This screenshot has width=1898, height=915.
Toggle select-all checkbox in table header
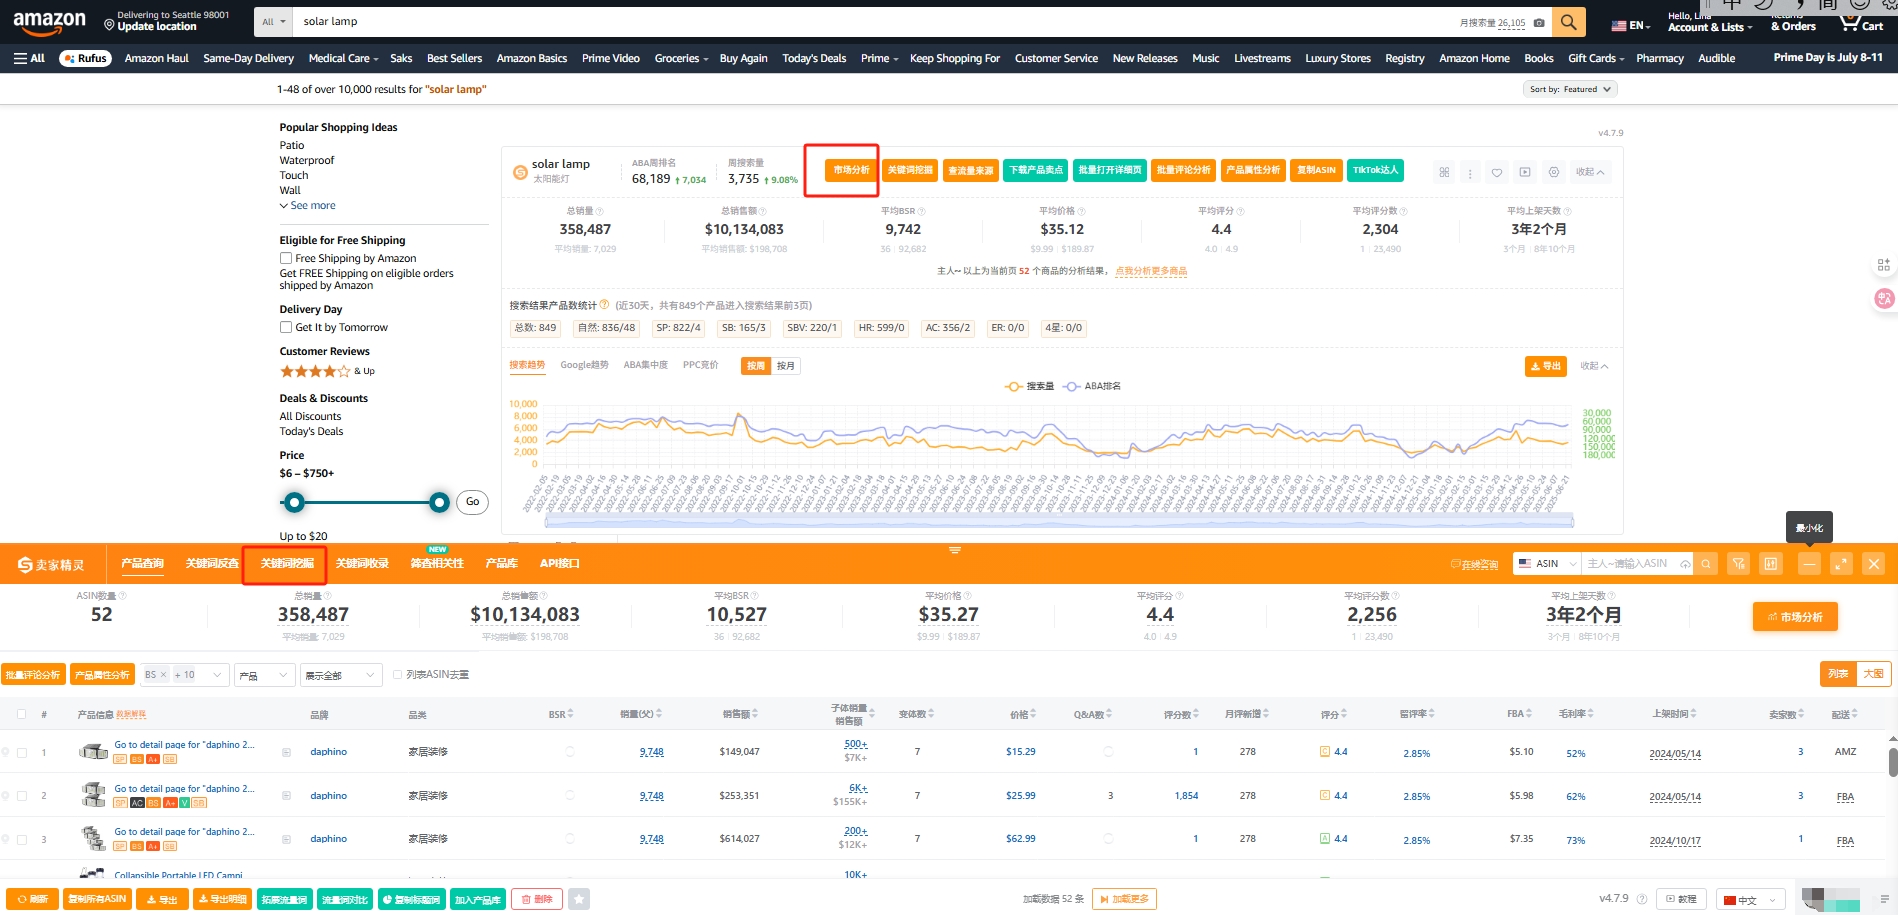point(21,714)
